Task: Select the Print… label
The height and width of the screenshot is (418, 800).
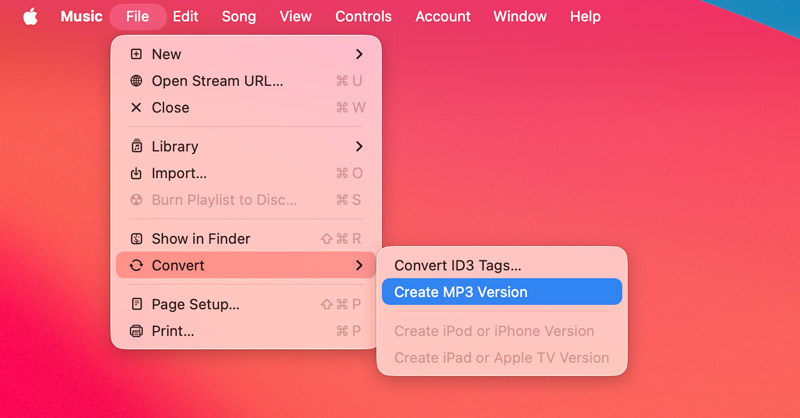Action: click(x=173, y=331)
